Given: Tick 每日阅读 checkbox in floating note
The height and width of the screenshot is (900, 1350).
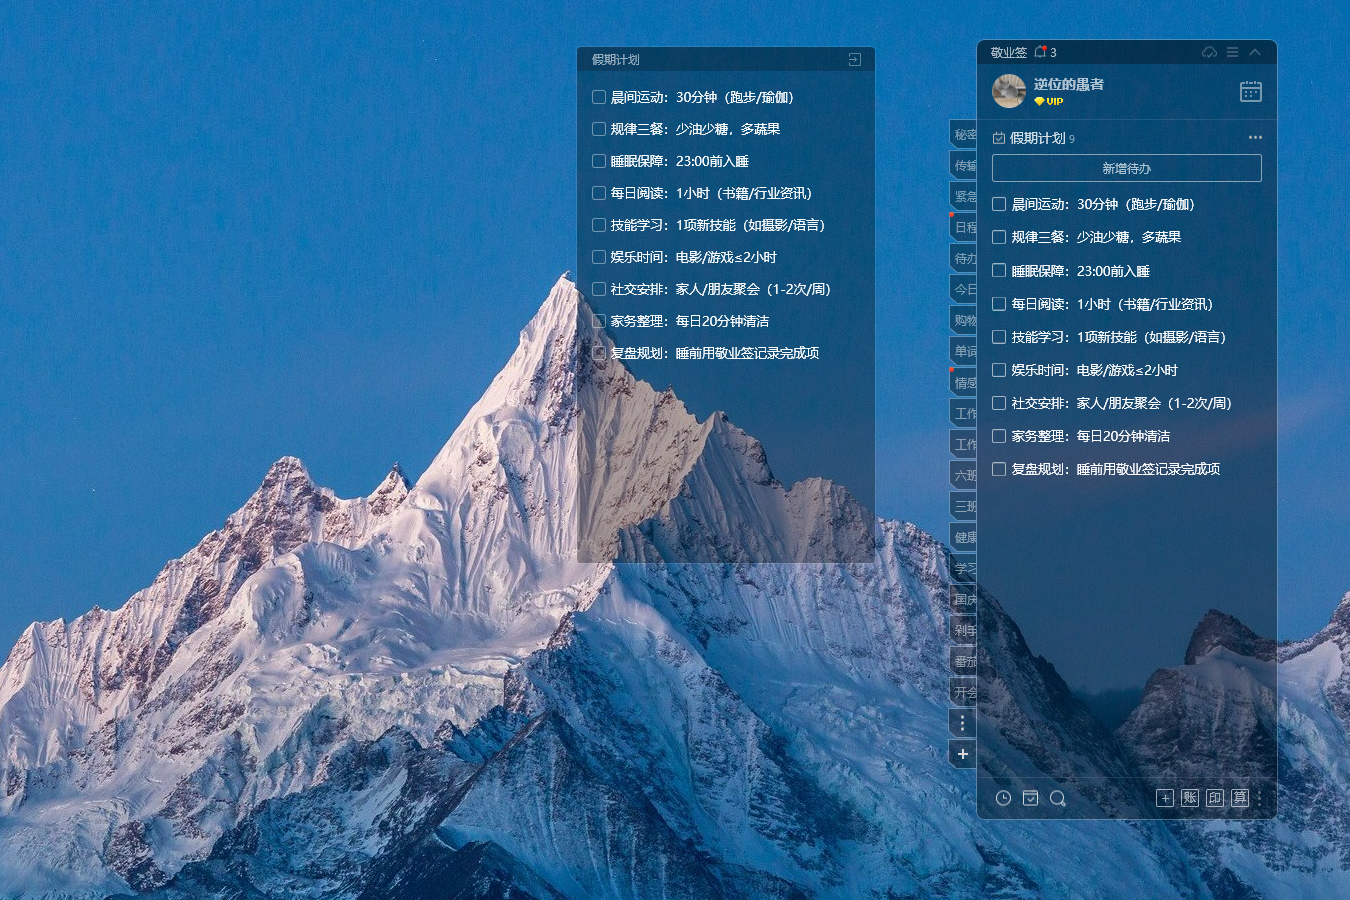Looking at the screenshot, I should click(x=599, y=193).
